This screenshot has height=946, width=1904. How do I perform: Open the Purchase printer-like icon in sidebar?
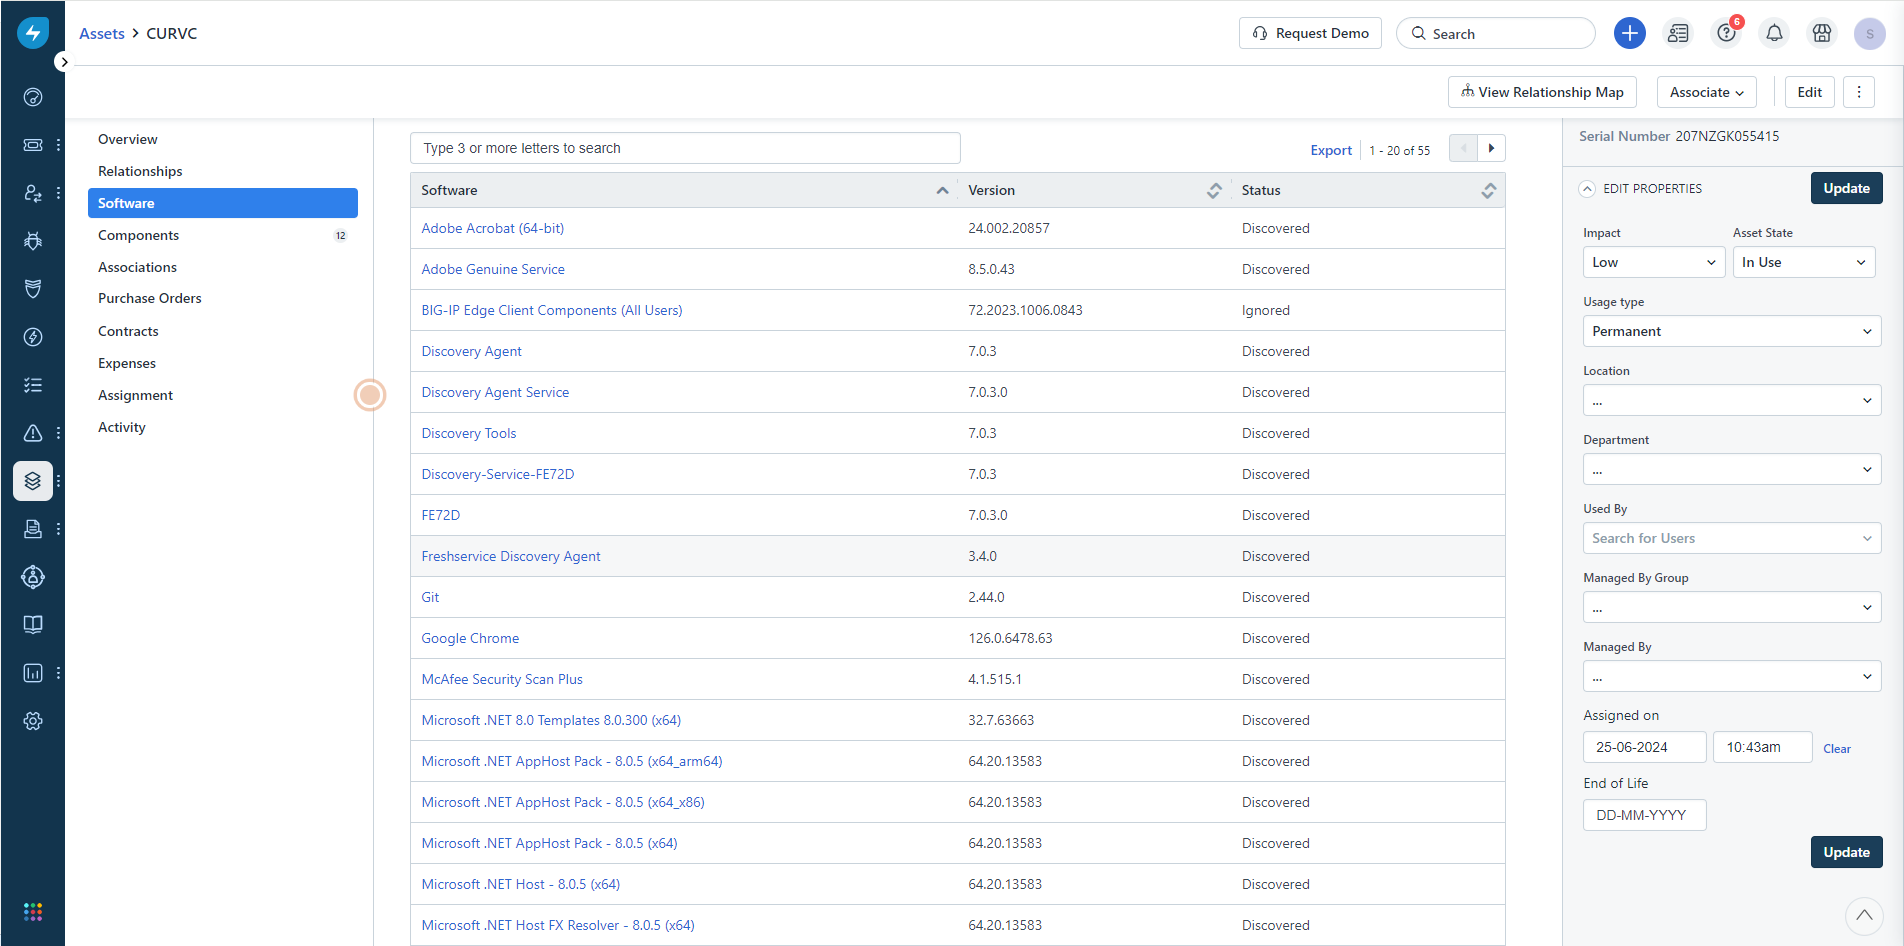[33, 529]
